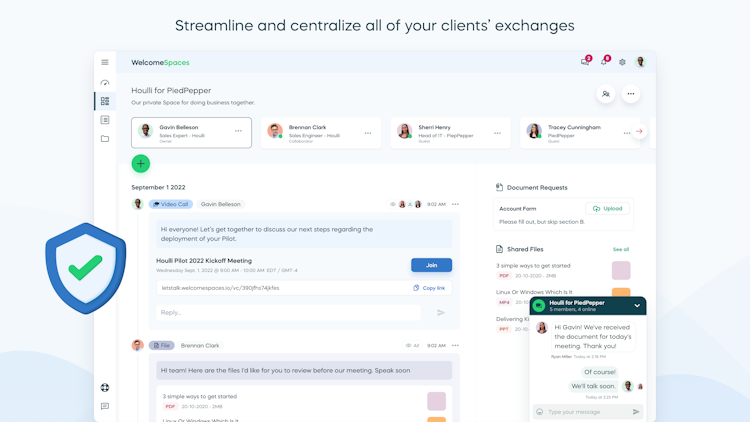Click the Type your message field
750x422 pixels.
click(587, 412)
